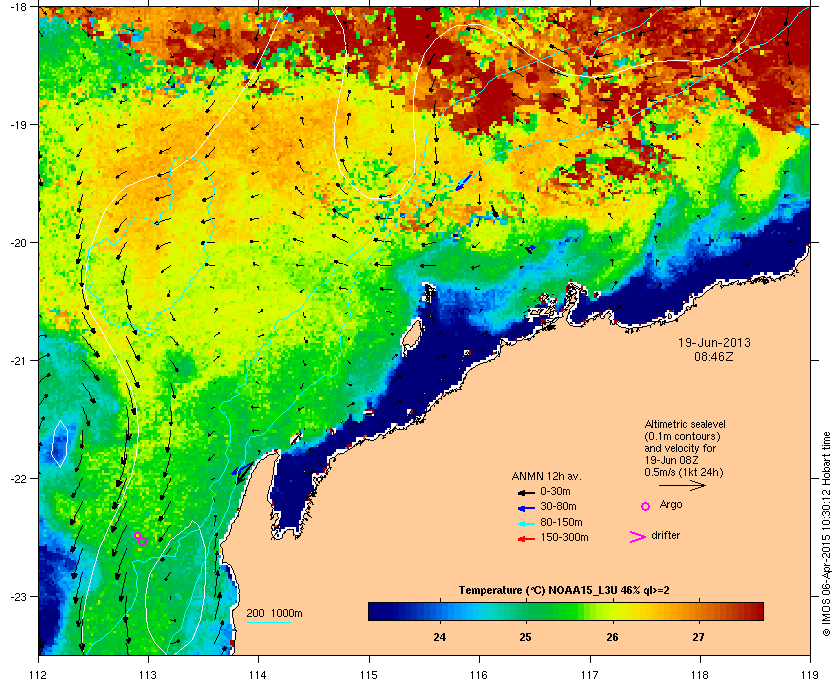
Task: Click the black 0-30m arrow in legend
Action: [526, 492]
